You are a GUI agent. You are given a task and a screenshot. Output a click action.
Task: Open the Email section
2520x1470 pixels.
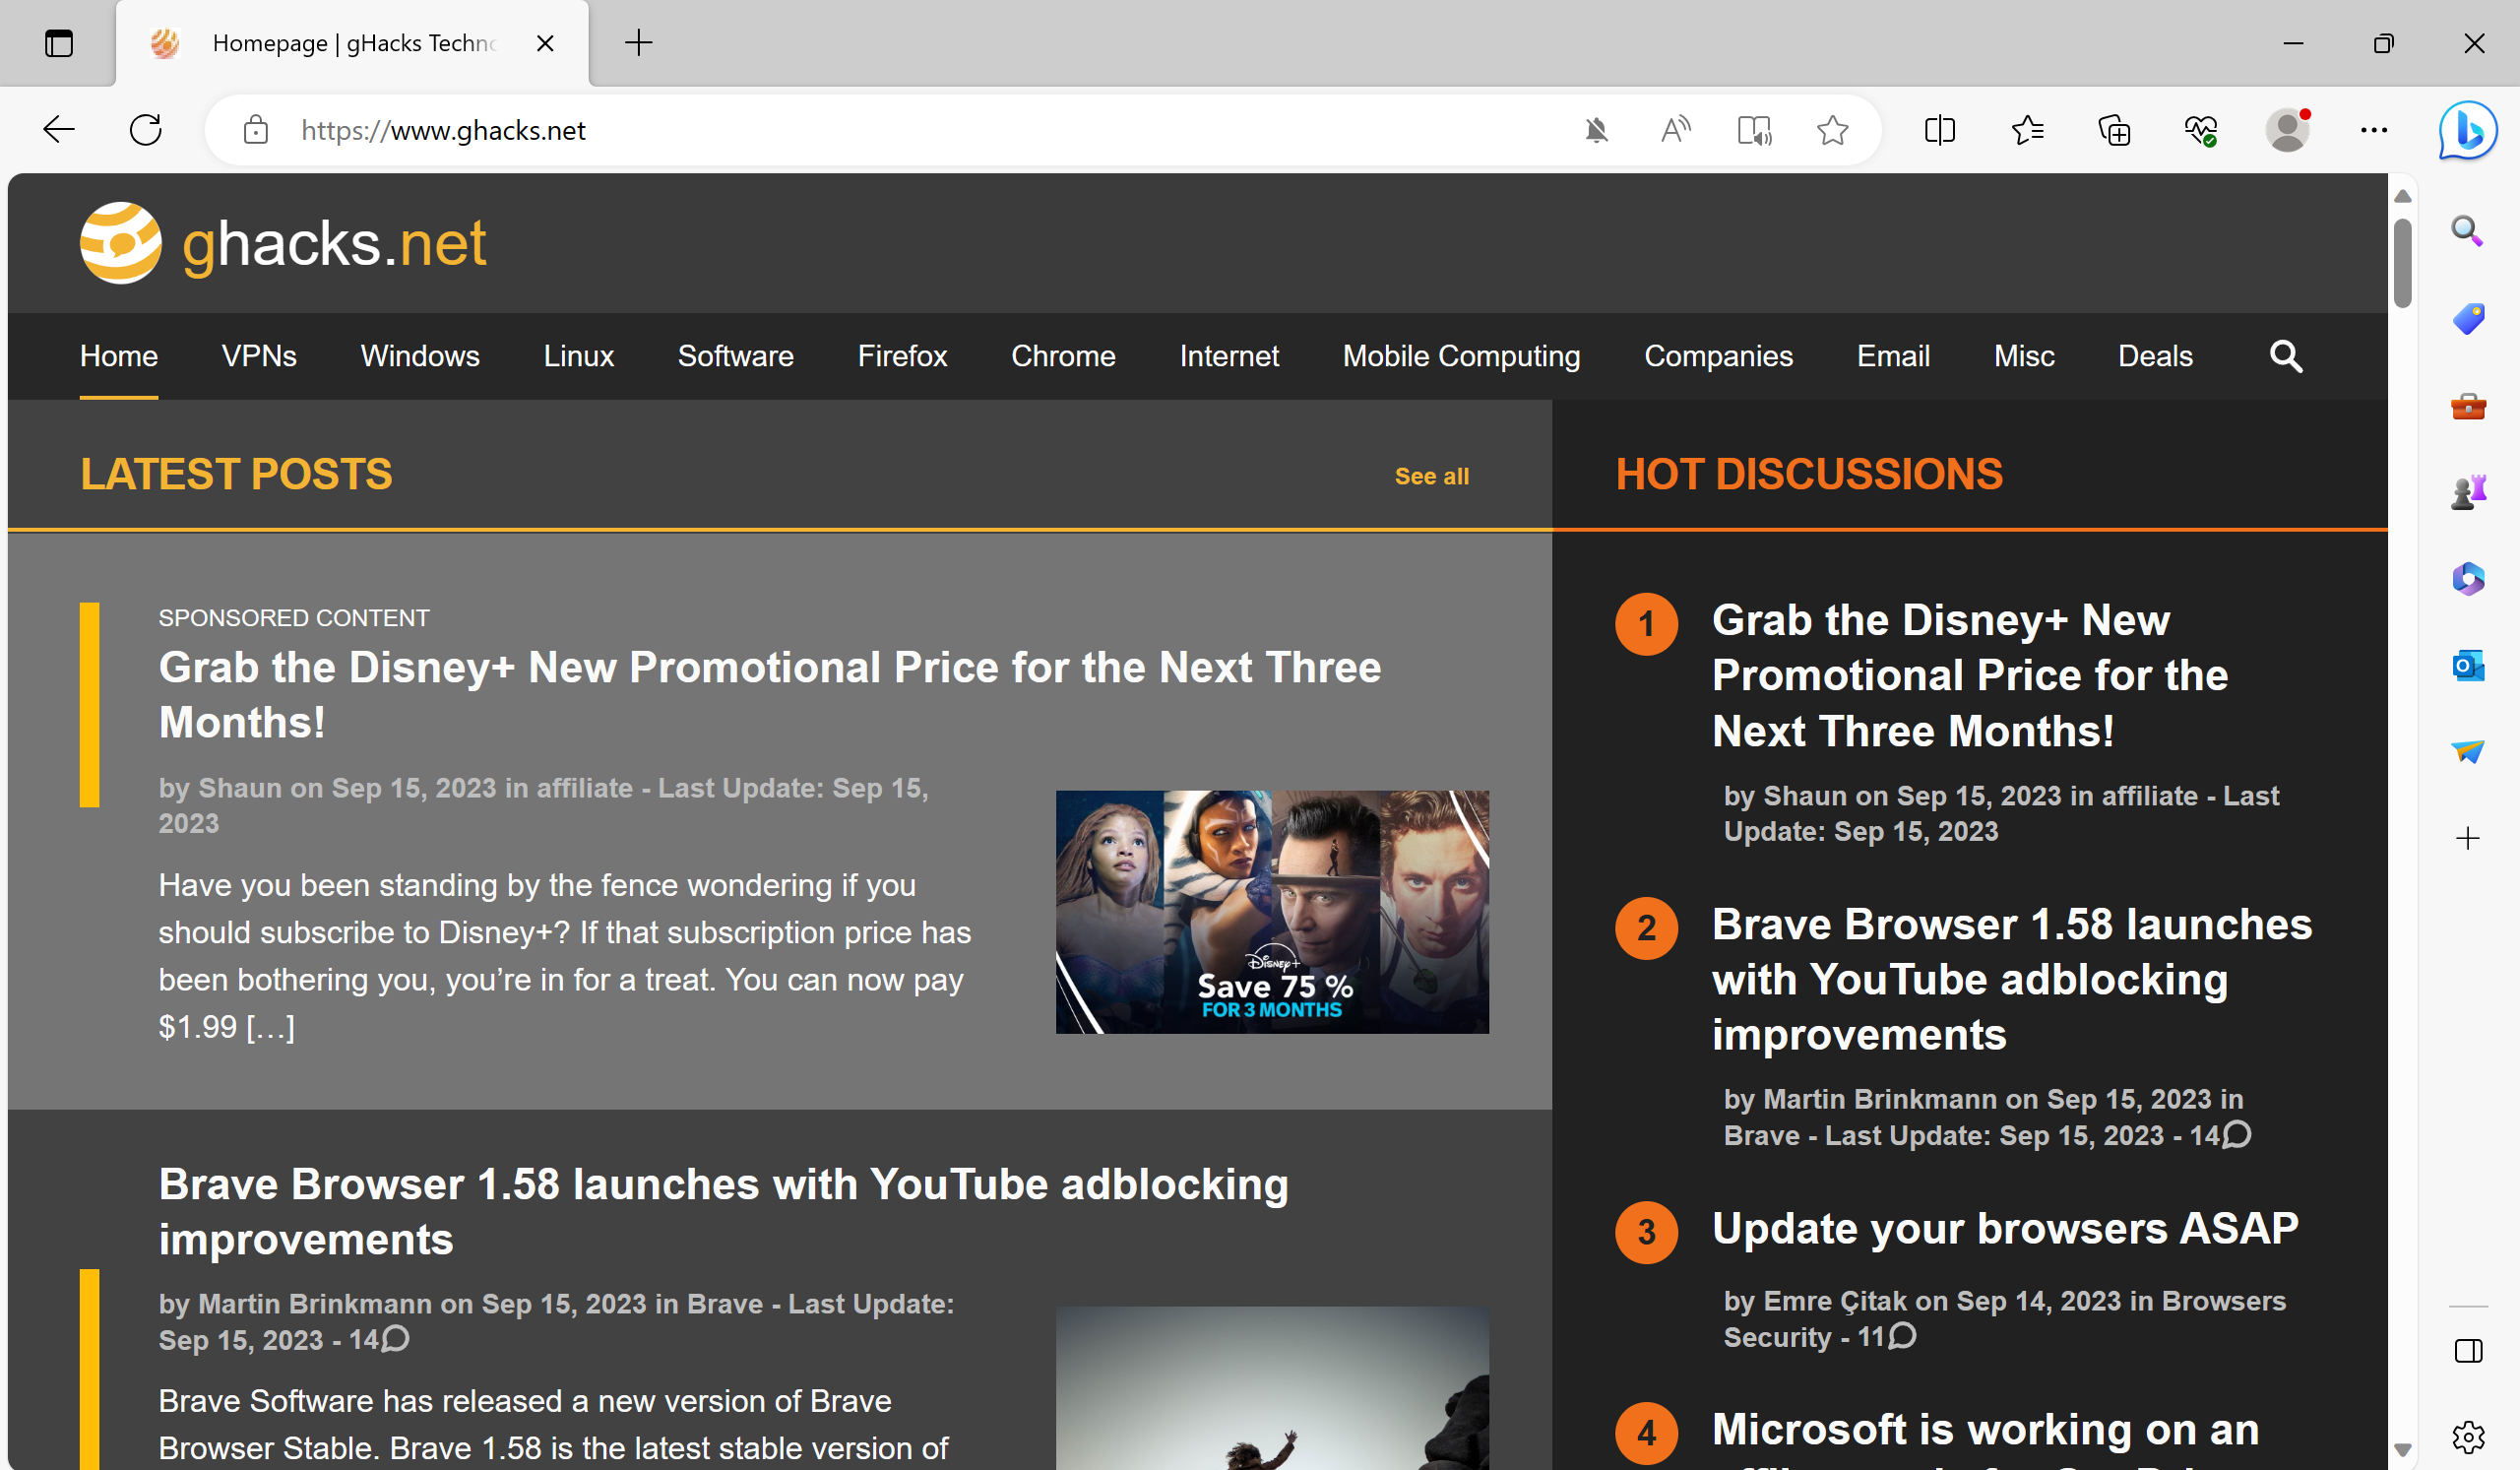1893,356
